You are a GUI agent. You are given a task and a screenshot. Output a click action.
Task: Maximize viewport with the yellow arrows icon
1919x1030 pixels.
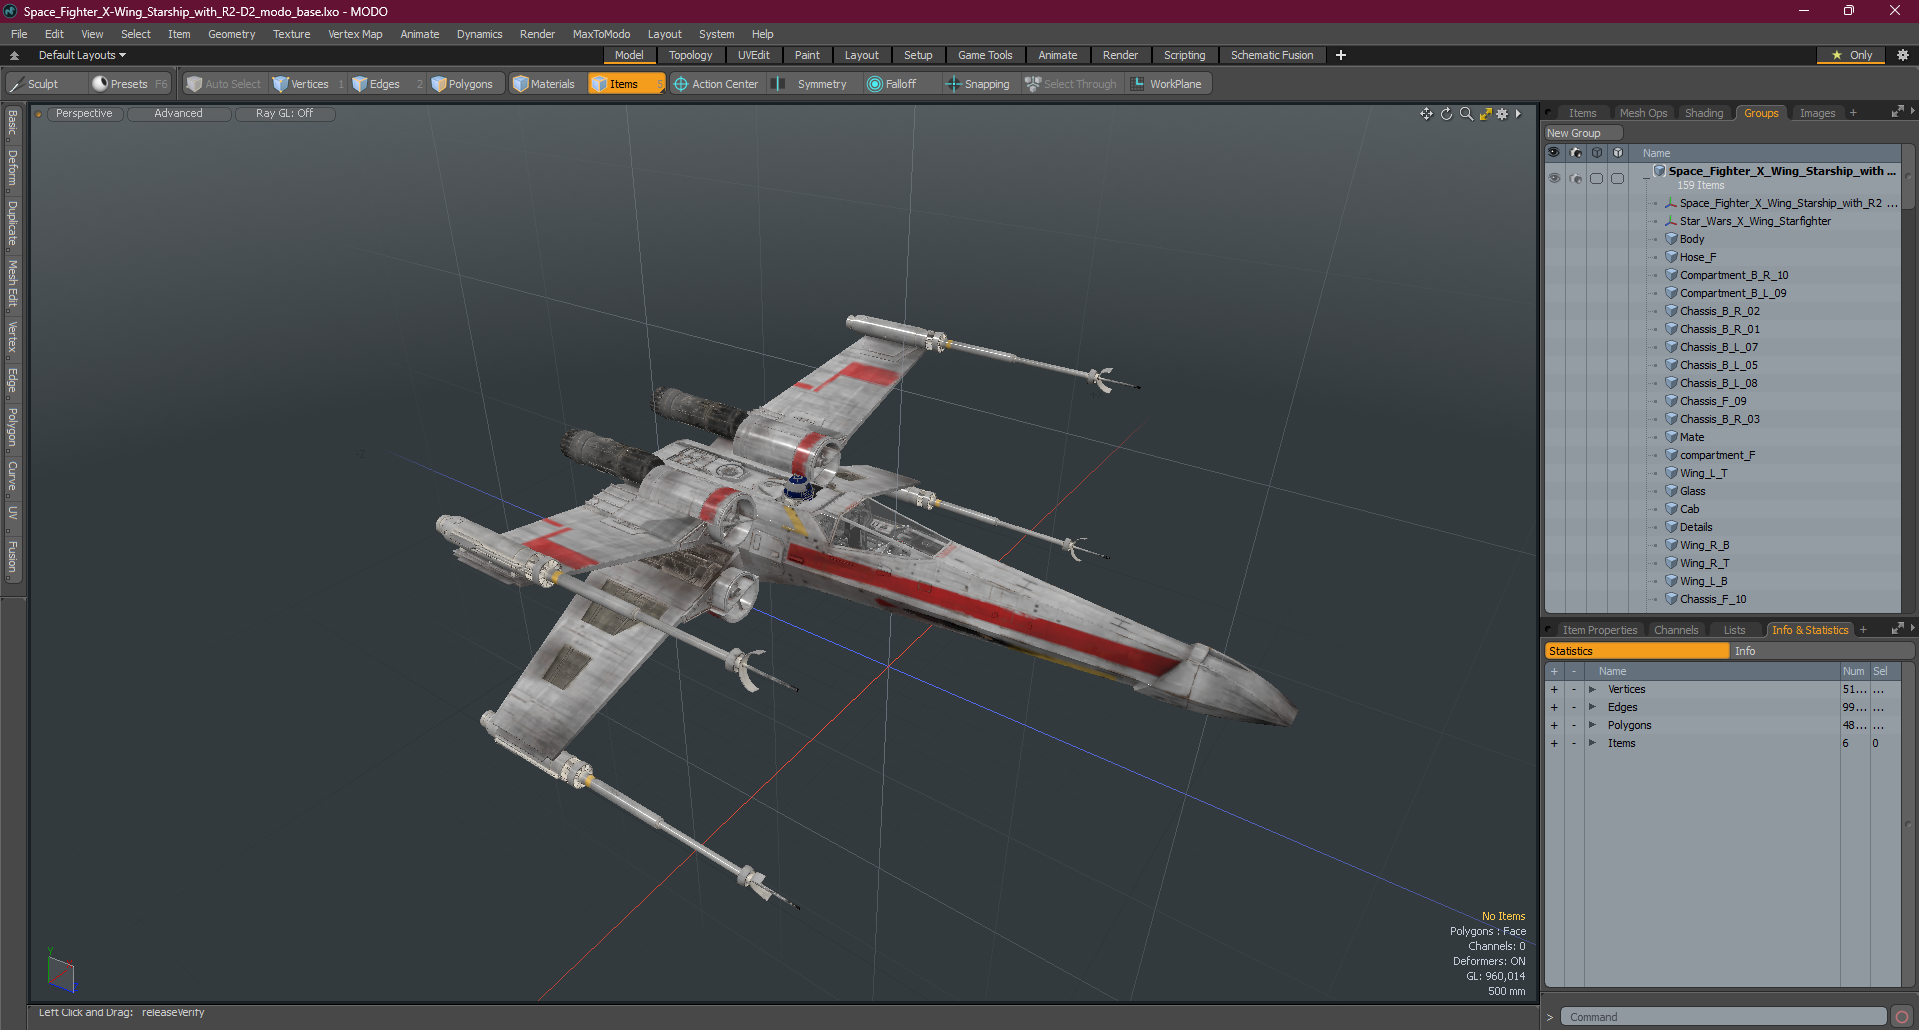(x=1485, y=114)
